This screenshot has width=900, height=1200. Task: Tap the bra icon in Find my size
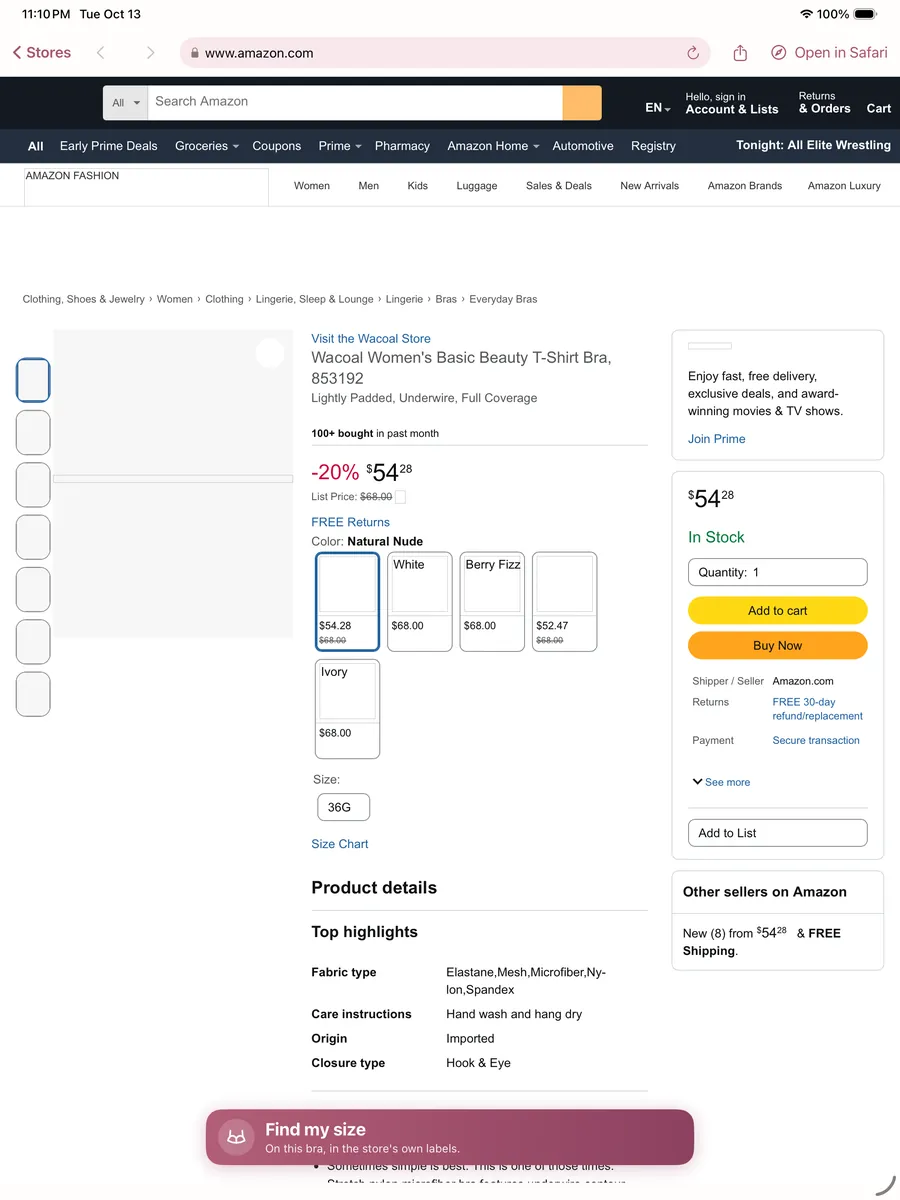tap(237, 1137)
